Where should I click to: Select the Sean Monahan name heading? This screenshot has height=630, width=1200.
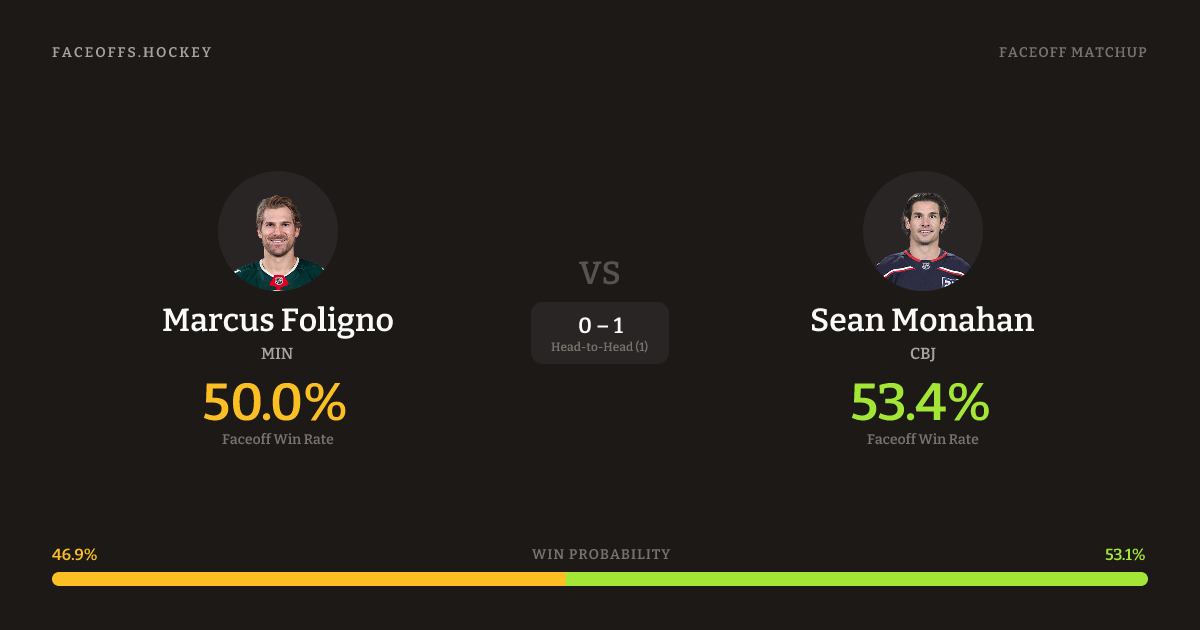point(922,320)
